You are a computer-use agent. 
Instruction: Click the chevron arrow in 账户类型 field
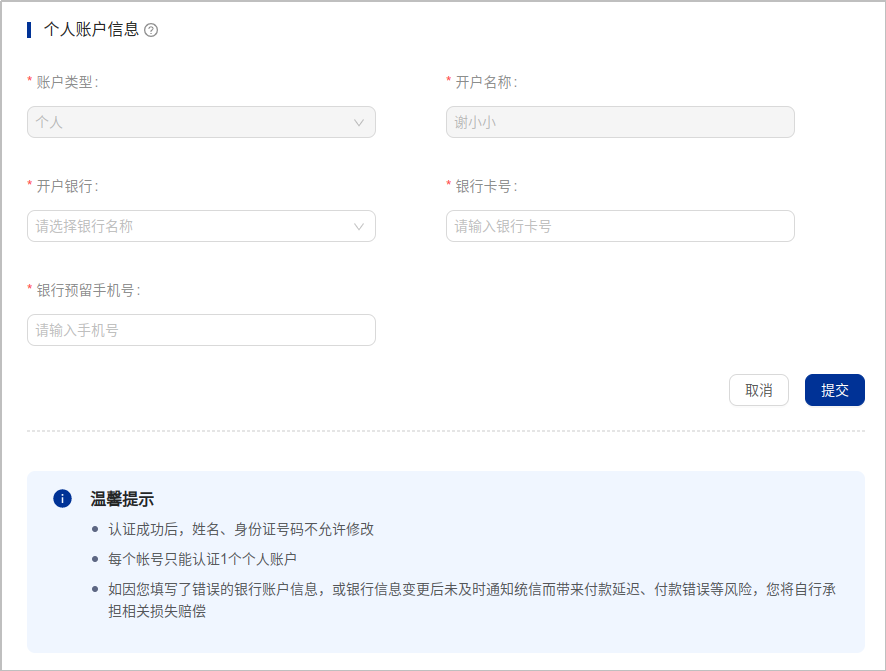tap(360, 122)
